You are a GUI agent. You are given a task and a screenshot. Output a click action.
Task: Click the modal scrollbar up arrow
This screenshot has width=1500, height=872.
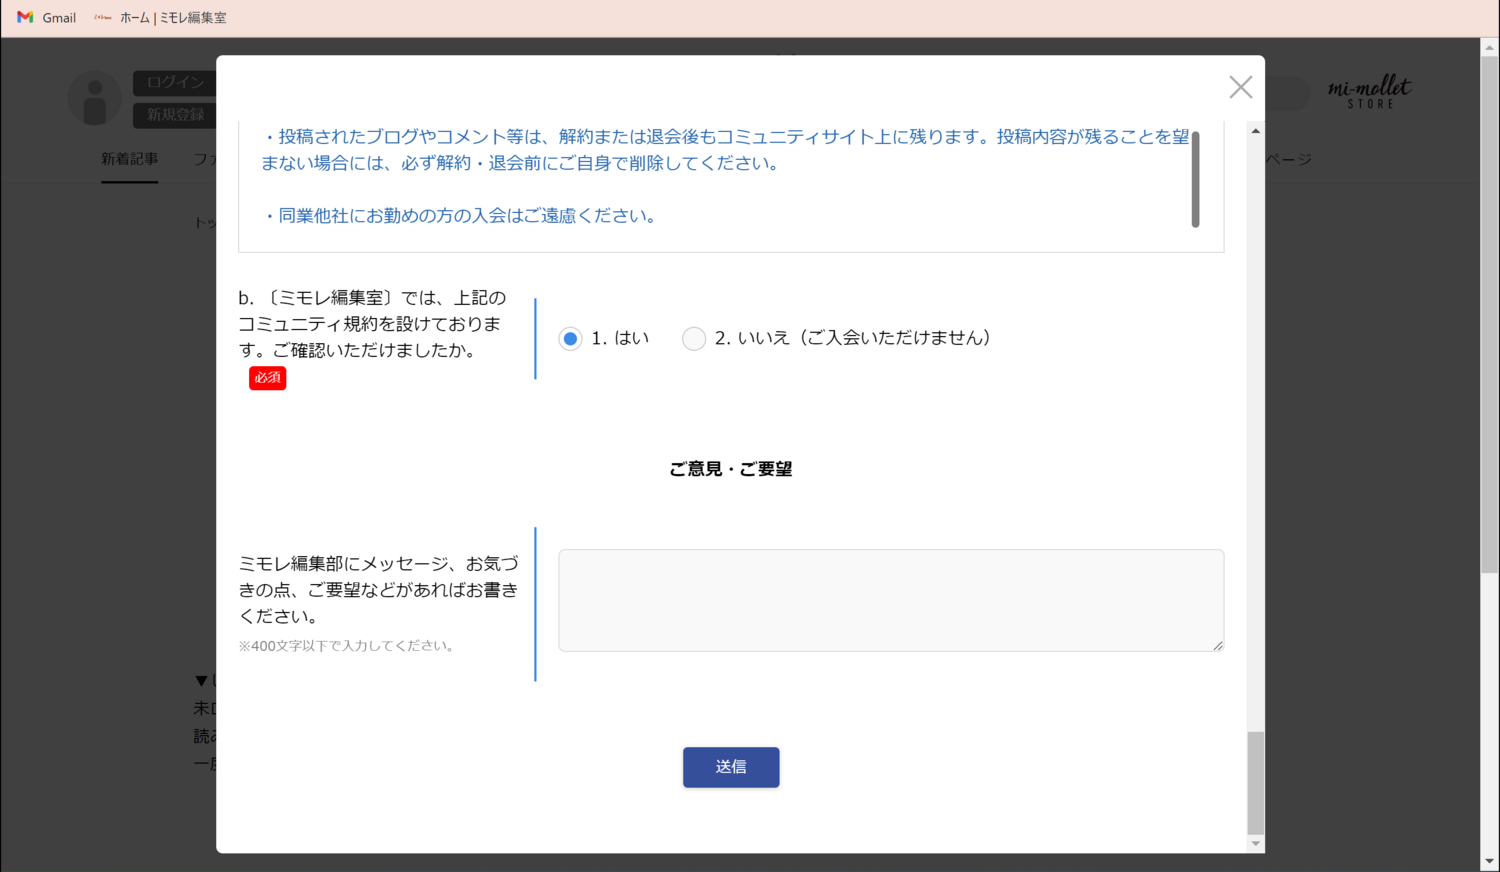(1256, 131)
